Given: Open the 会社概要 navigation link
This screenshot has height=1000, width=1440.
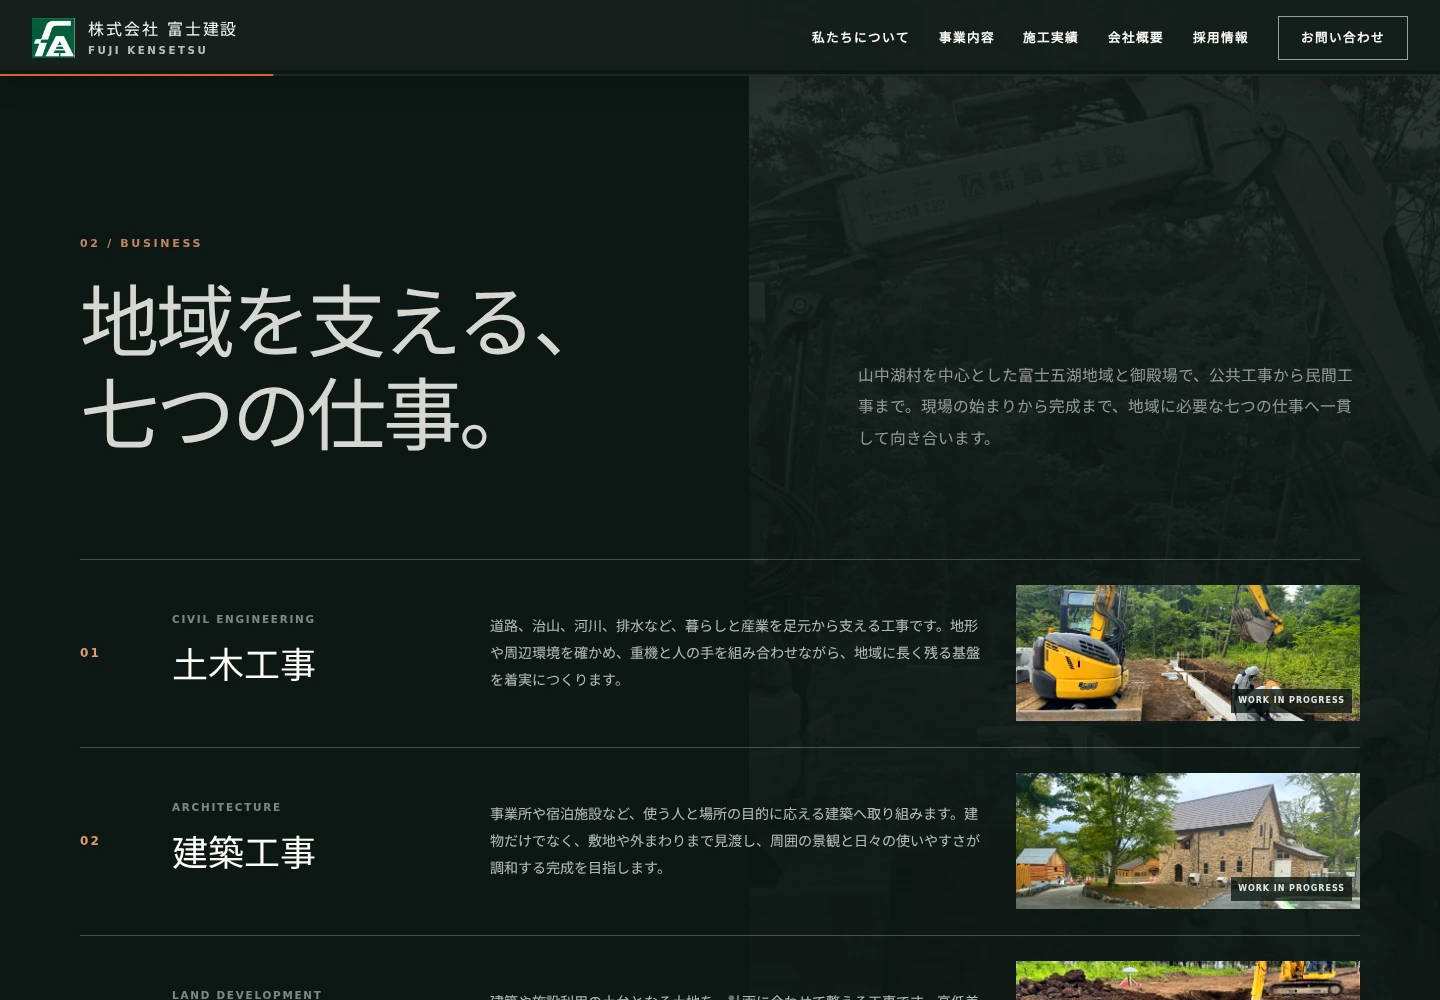Looking at the screenshot, I should pyautogui.click(x=1135, y=38).
